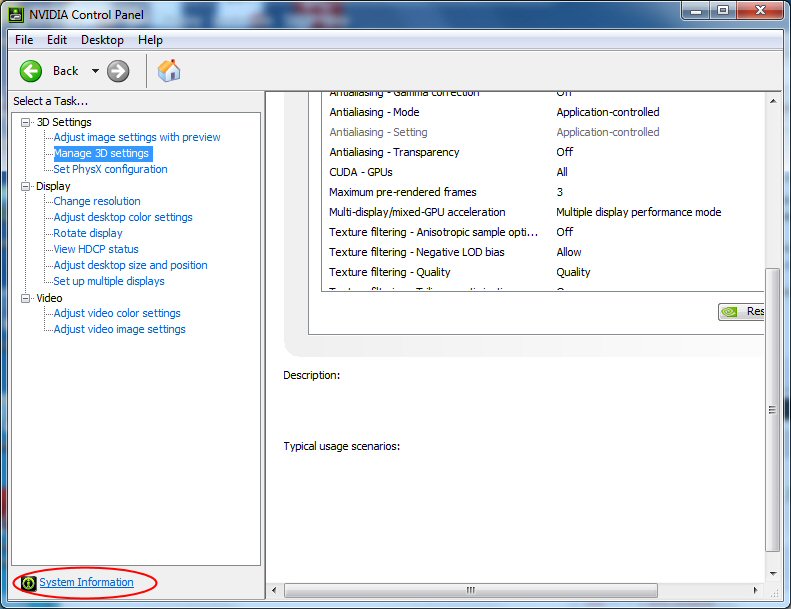Screen dimensions: 791x609
Task: Click the Display category label
Action: tap(53, 186)
